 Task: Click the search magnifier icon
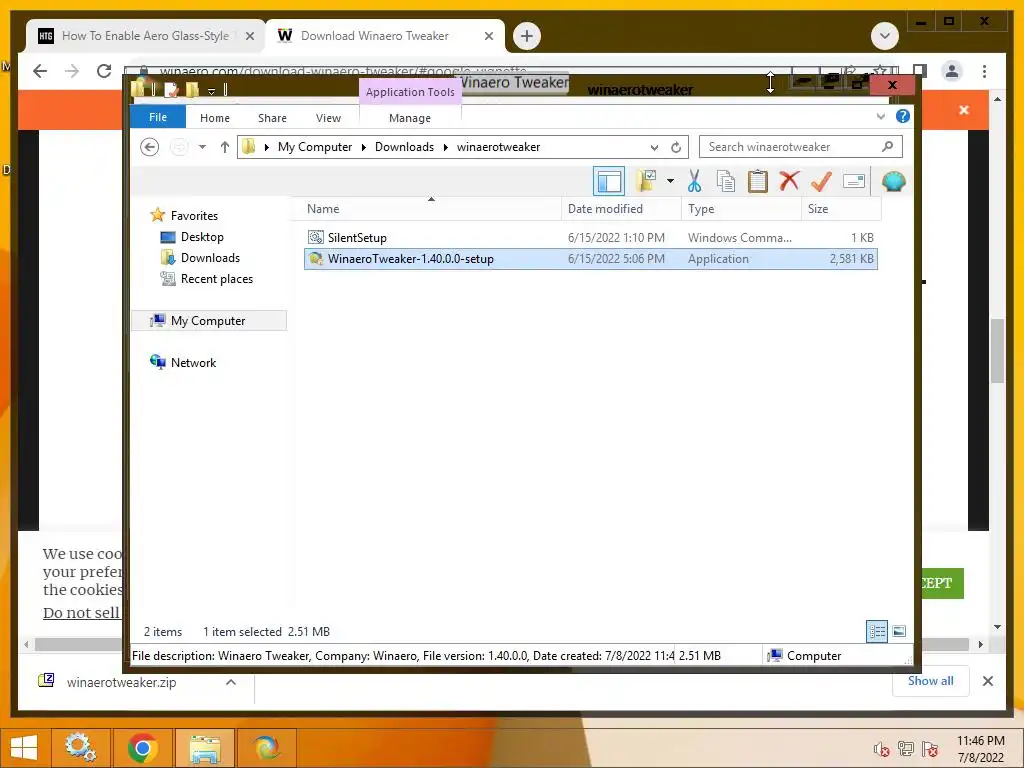(x=887, y=146)
